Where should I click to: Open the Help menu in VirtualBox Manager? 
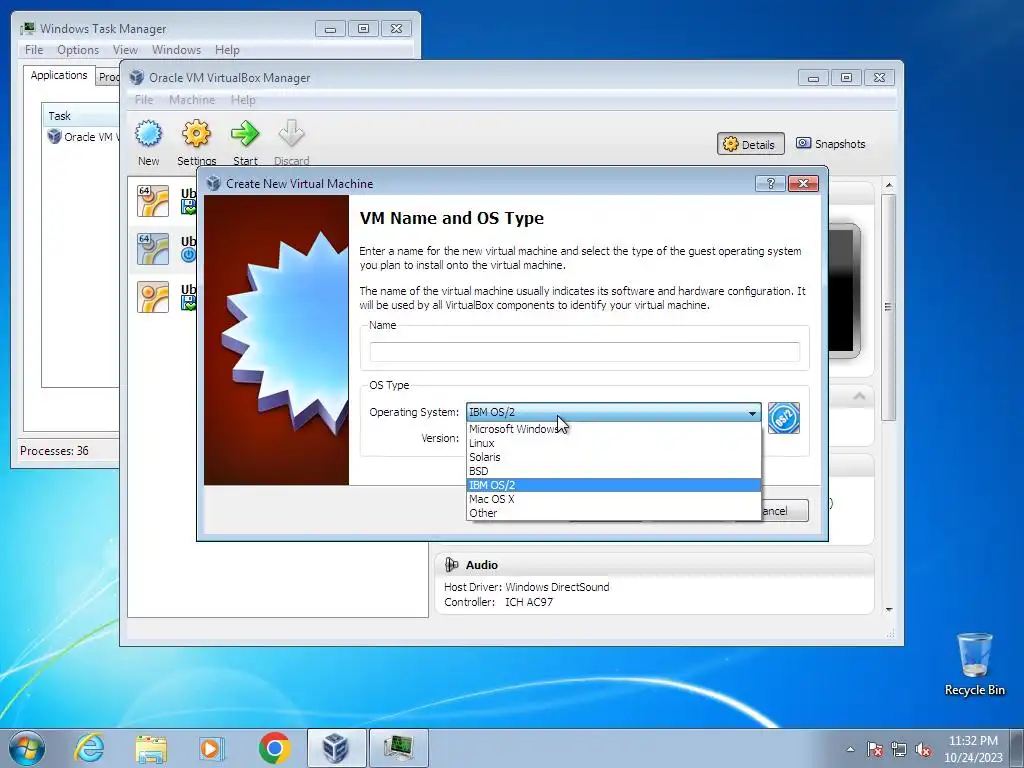(x=243, y=100)
